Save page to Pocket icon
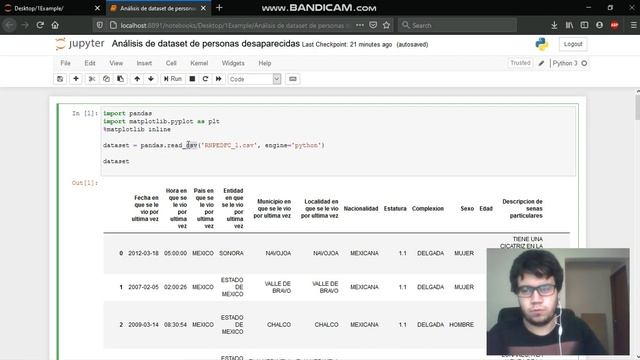 [373, 25]
